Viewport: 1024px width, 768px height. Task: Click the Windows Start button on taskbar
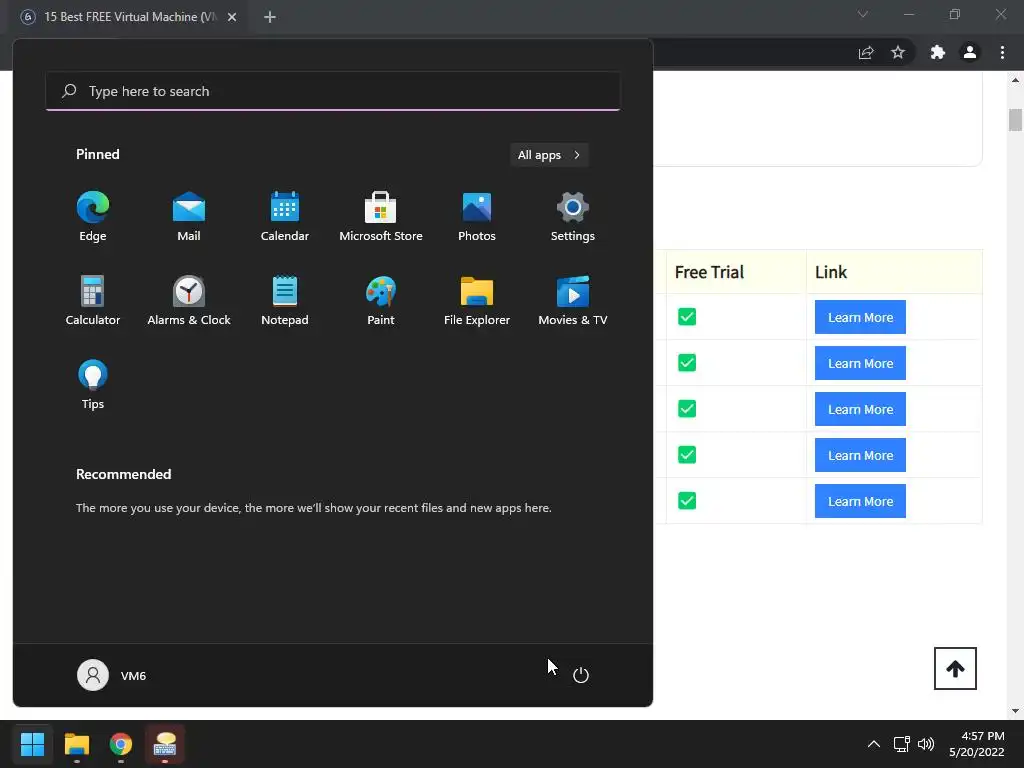click(32, 744)
